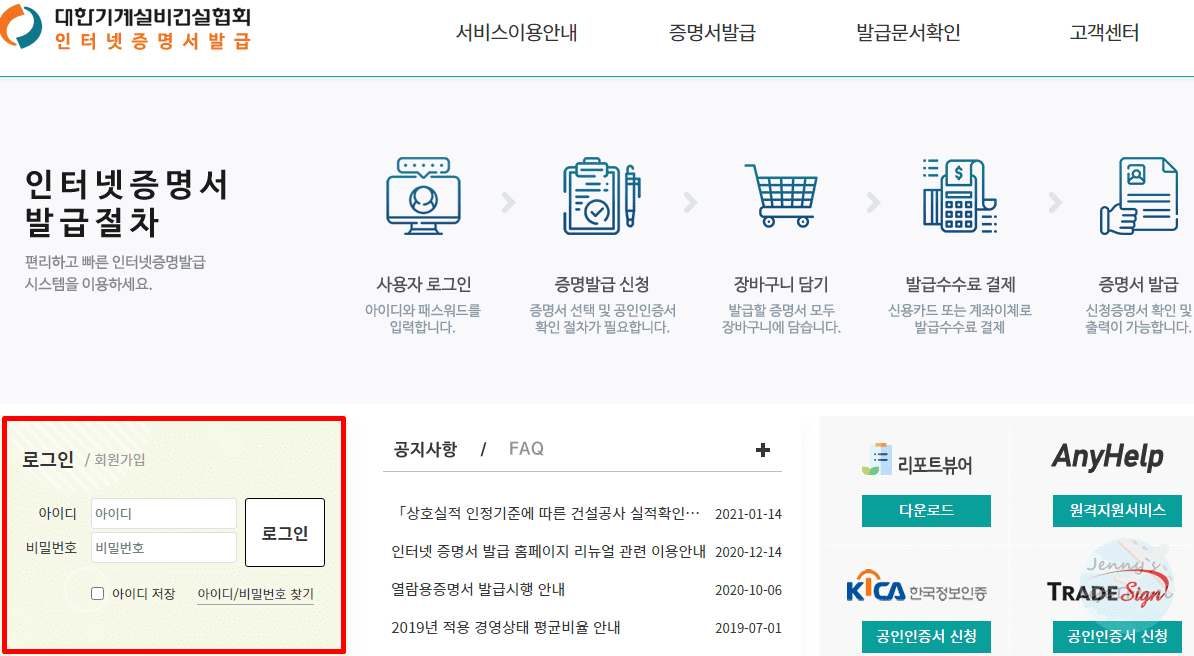The image size is (1194, 656).
Task: Click 공인인증서 신청 under KICA
Action: tap(926, 636)
